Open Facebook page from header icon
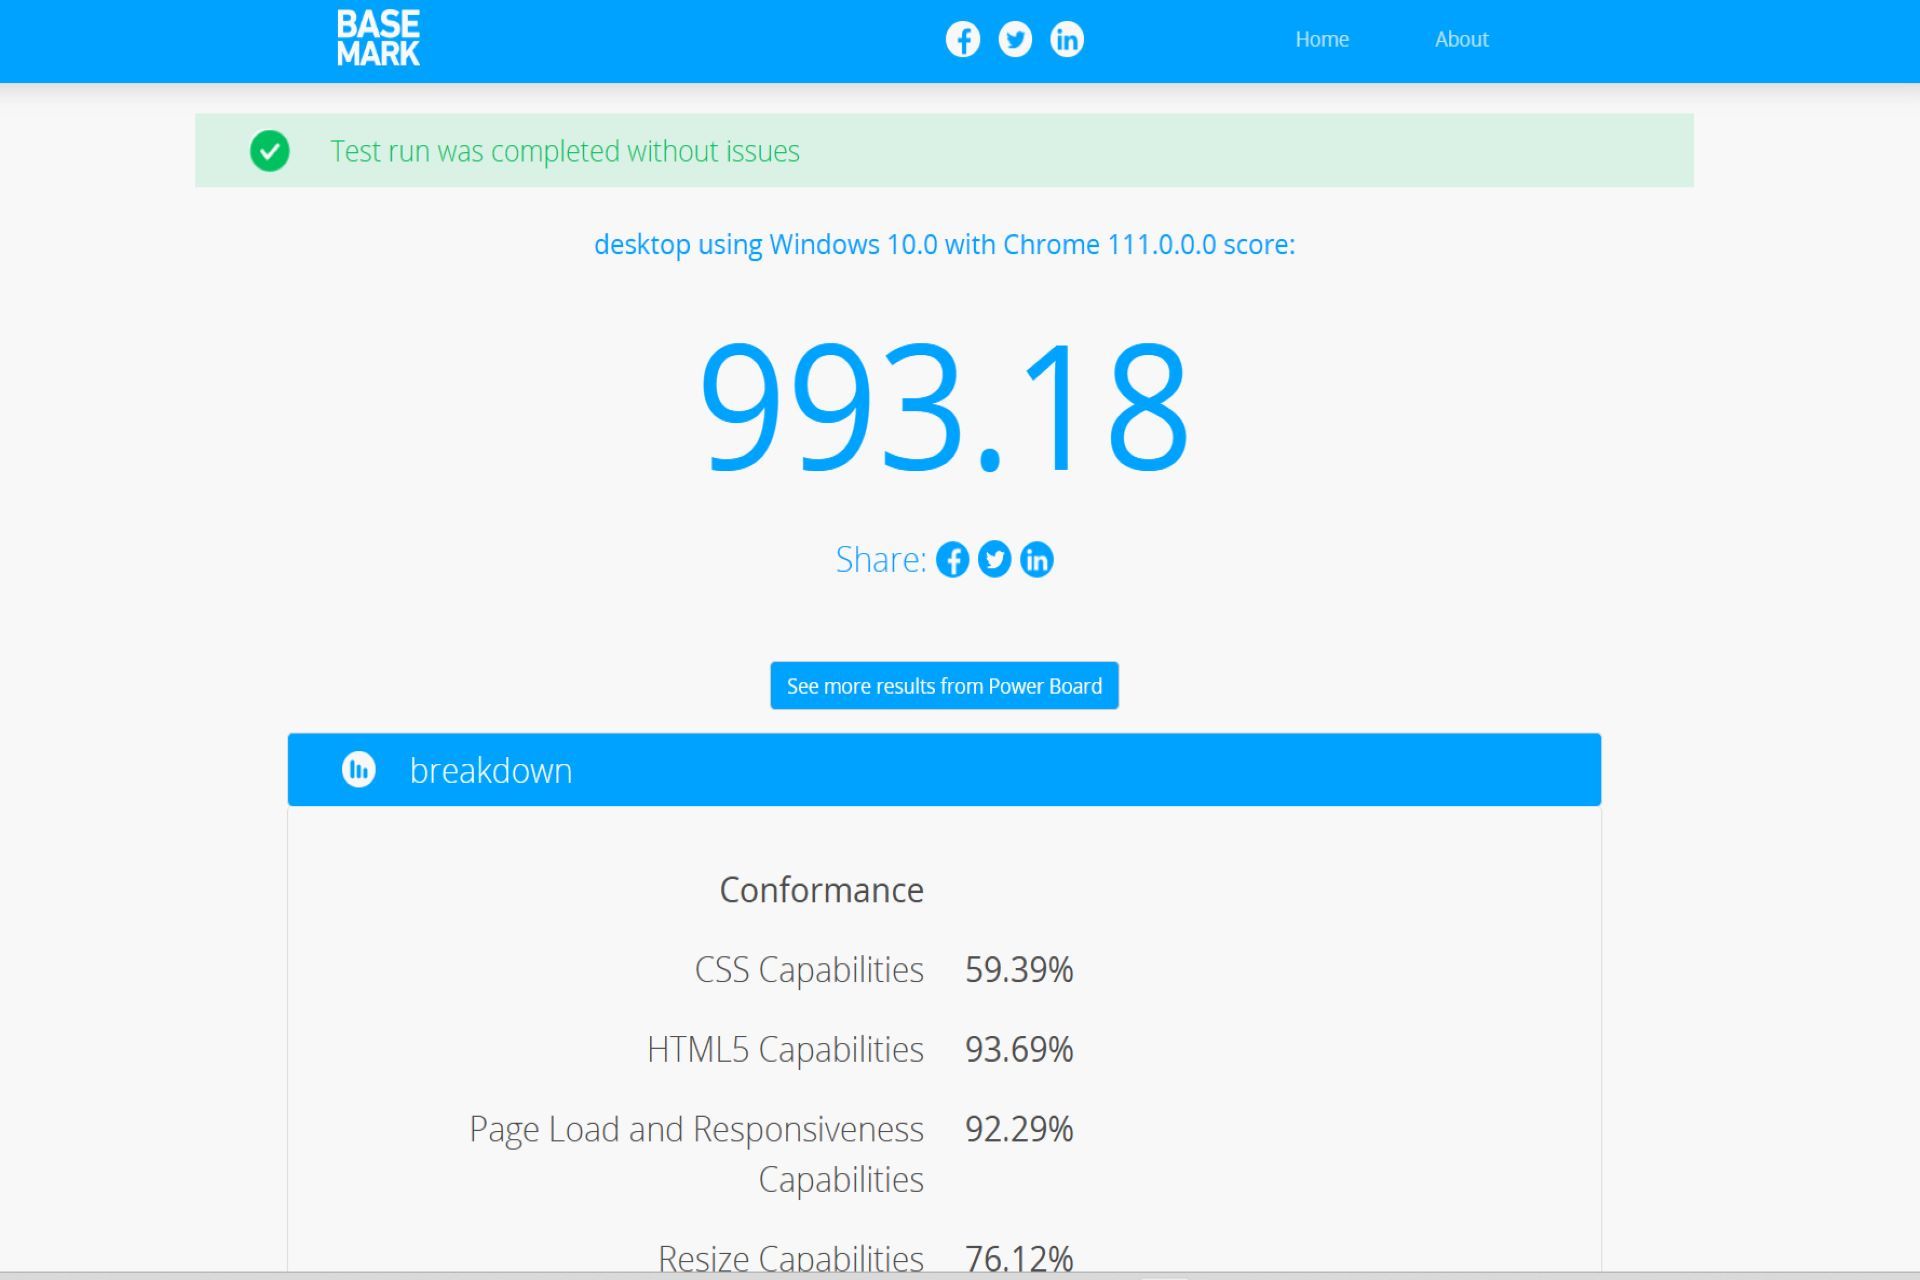The height and width of the screenshot is (1280, 1920). click(x=963, y=40)
